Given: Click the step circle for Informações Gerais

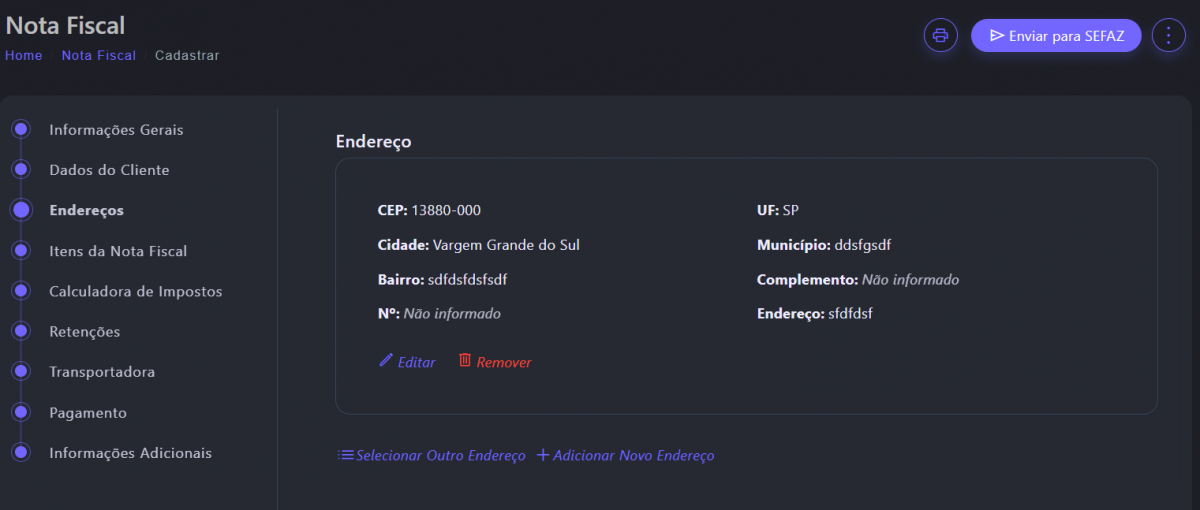Looking at the screenshot, I should coord(21,129).
